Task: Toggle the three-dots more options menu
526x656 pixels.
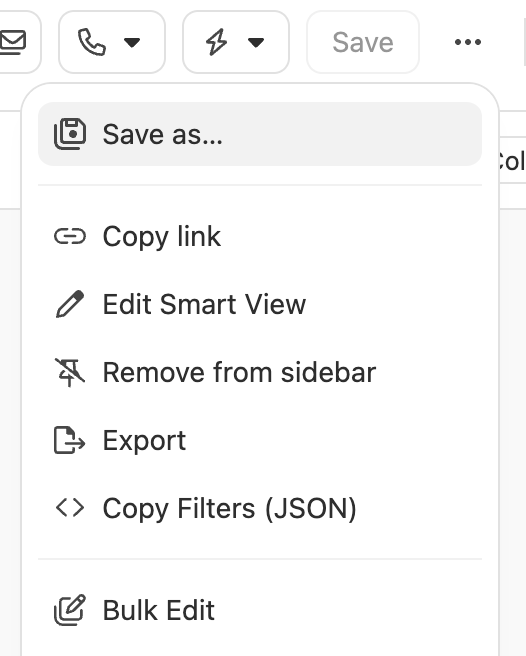Action: tap(468, 42)
